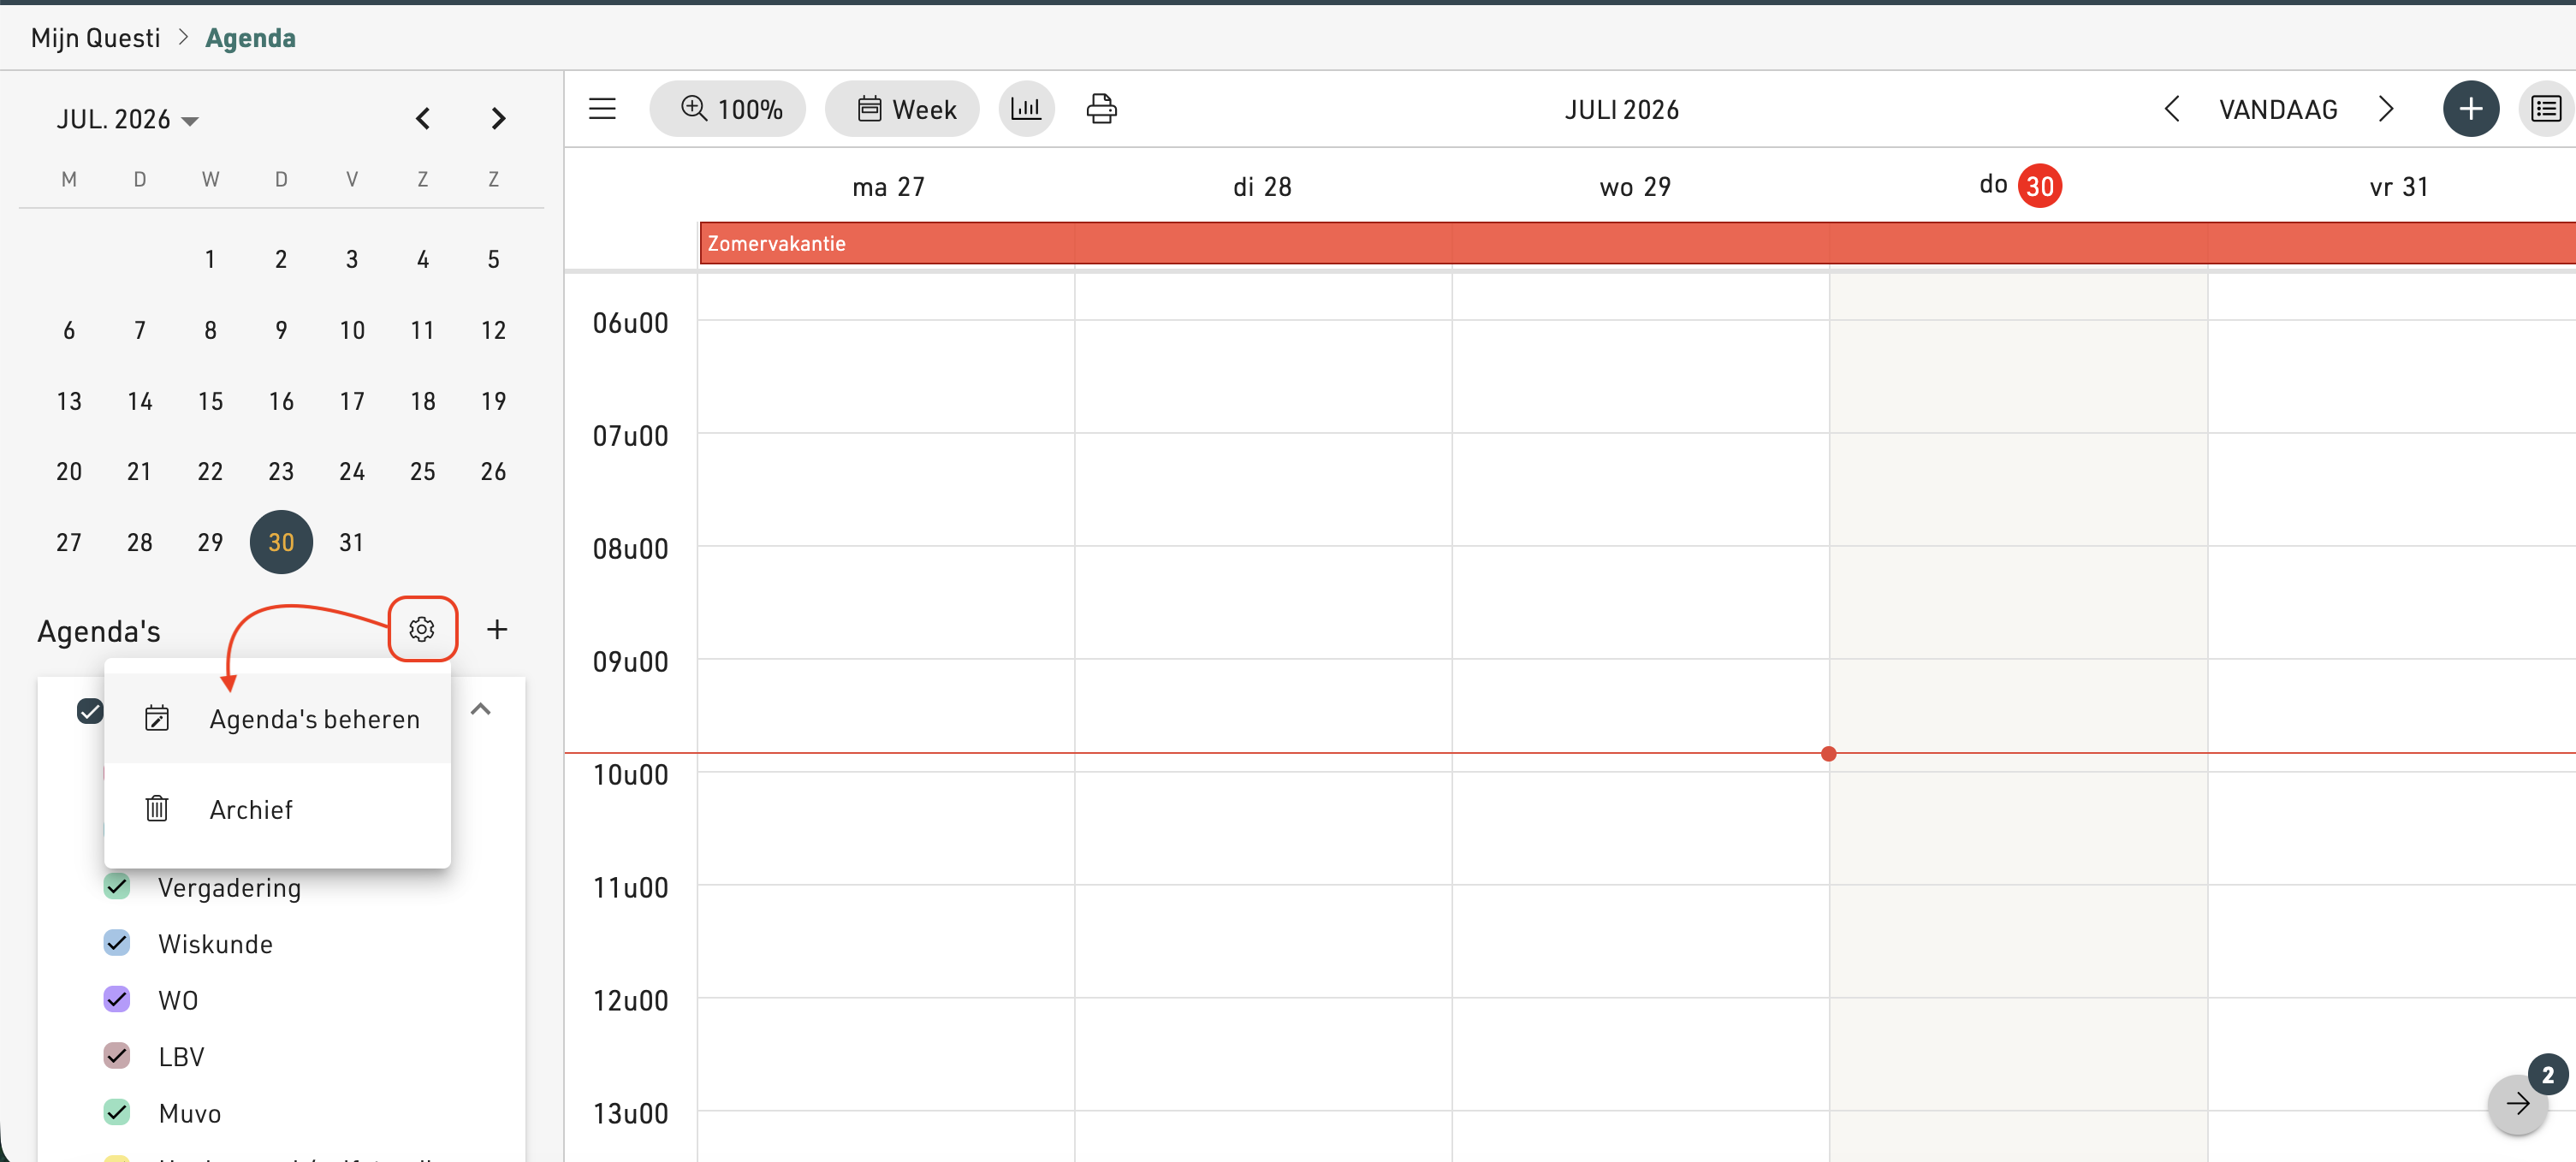Image resolution: width=2576 pixels, height=1162 pixels.
Task: Click the di 28 day header
Action: tap(1262, 187)
